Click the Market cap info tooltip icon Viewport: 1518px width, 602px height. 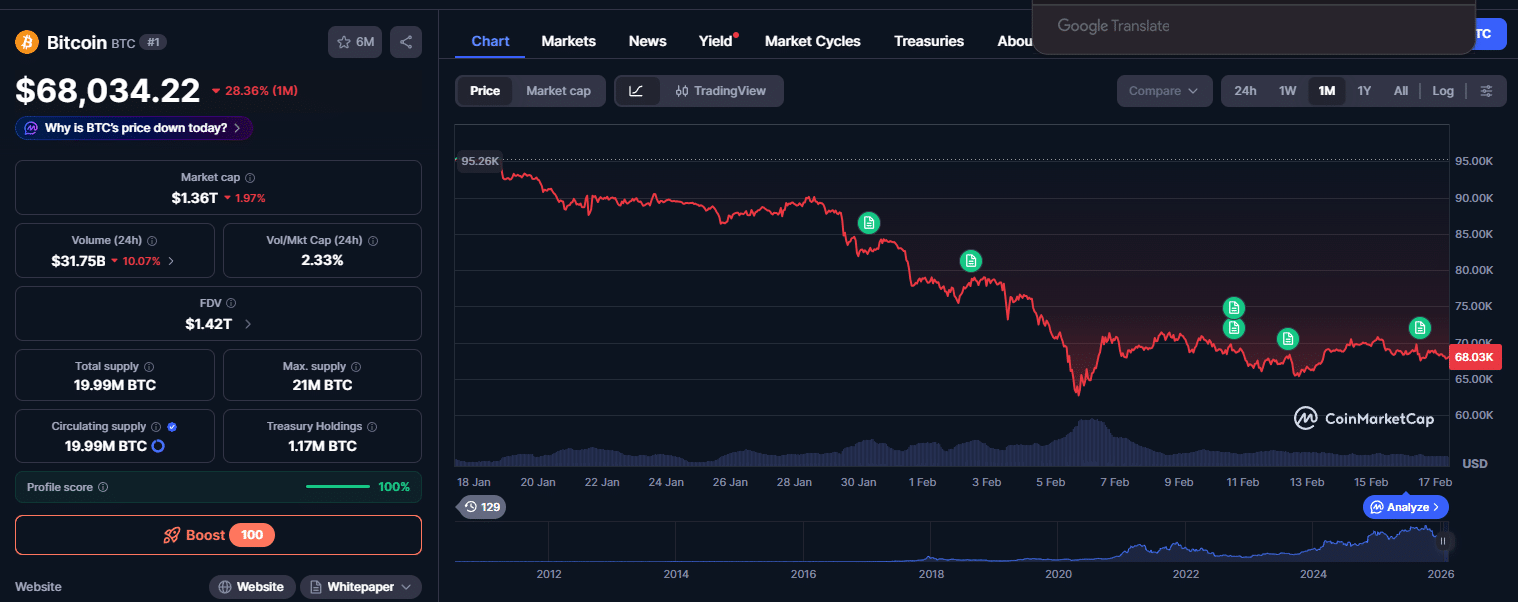point(248,177)
